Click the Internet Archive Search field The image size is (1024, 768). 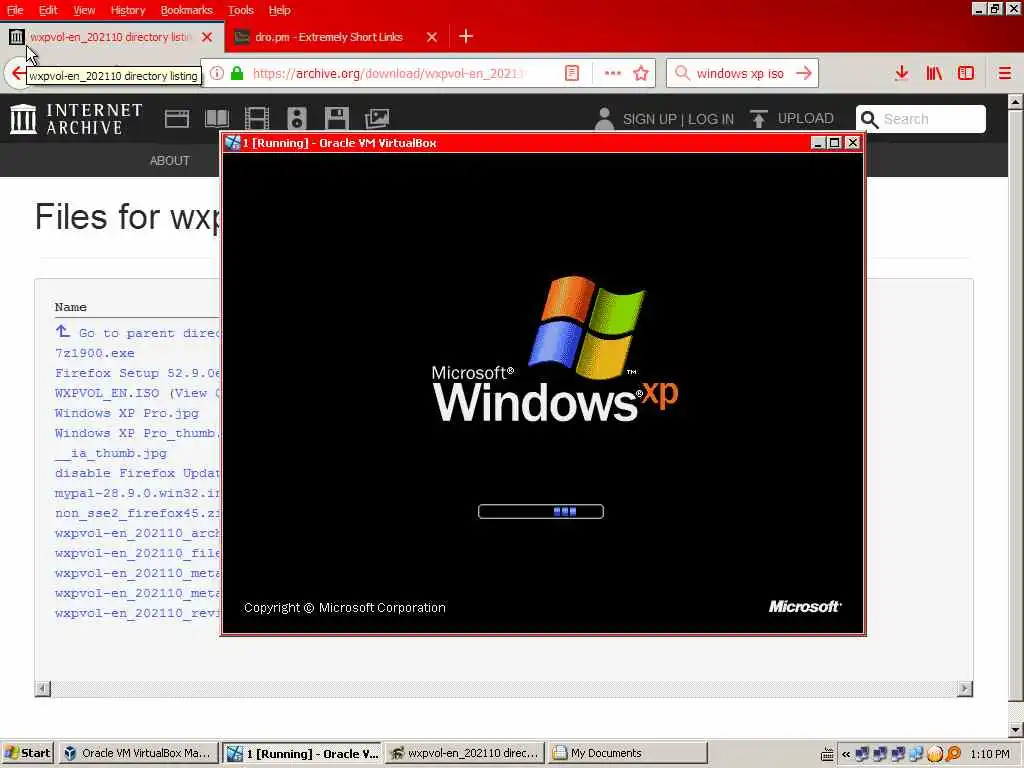pyautogui.click(x=920, y=119)
